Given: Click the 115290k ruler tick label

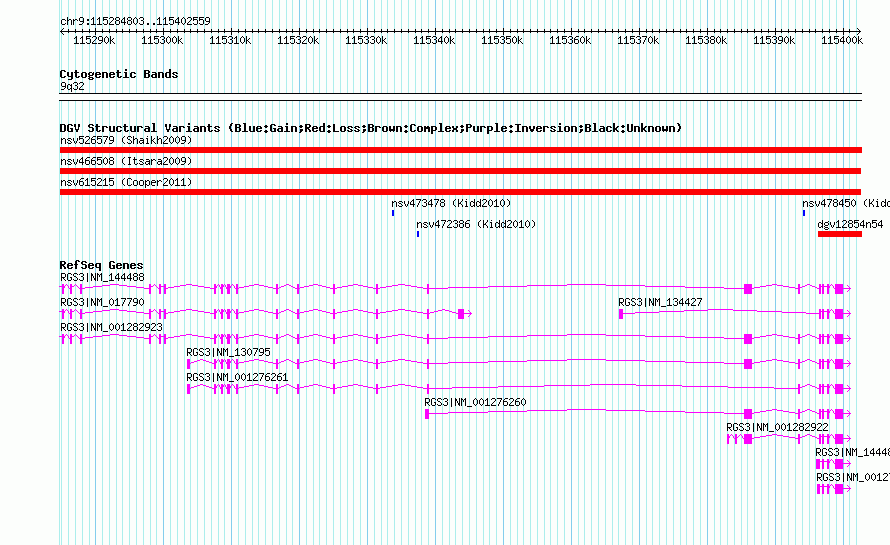Looking at the screenshot, I should click(94, 40).
